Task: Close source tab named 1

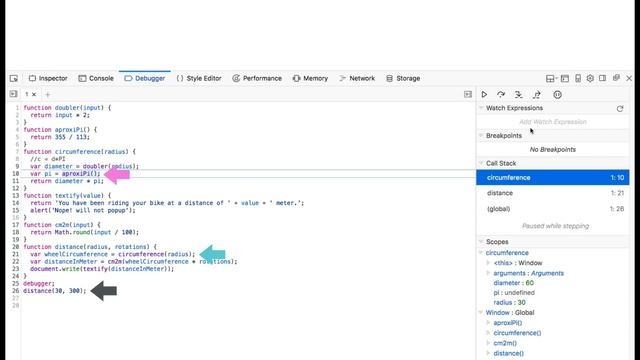Action: coord(34,94)
